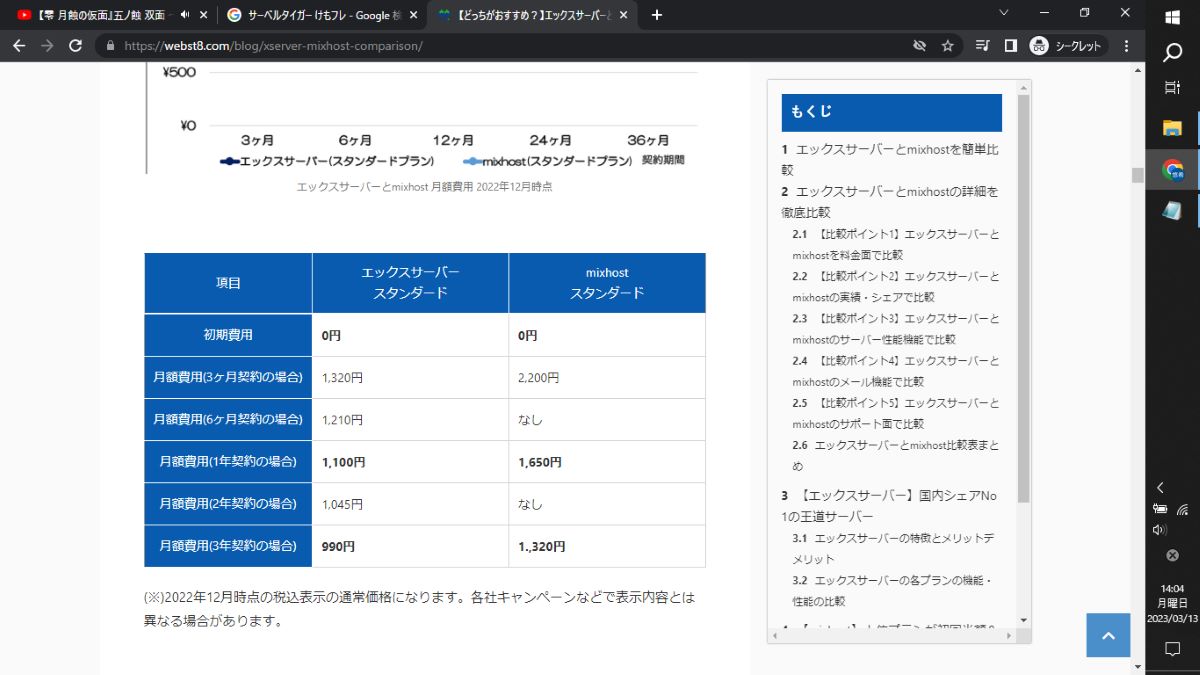This screenshot has height=675, width=1200.
Task: Click the scroll-to-top arrow button
Action: pos(1108,635)
